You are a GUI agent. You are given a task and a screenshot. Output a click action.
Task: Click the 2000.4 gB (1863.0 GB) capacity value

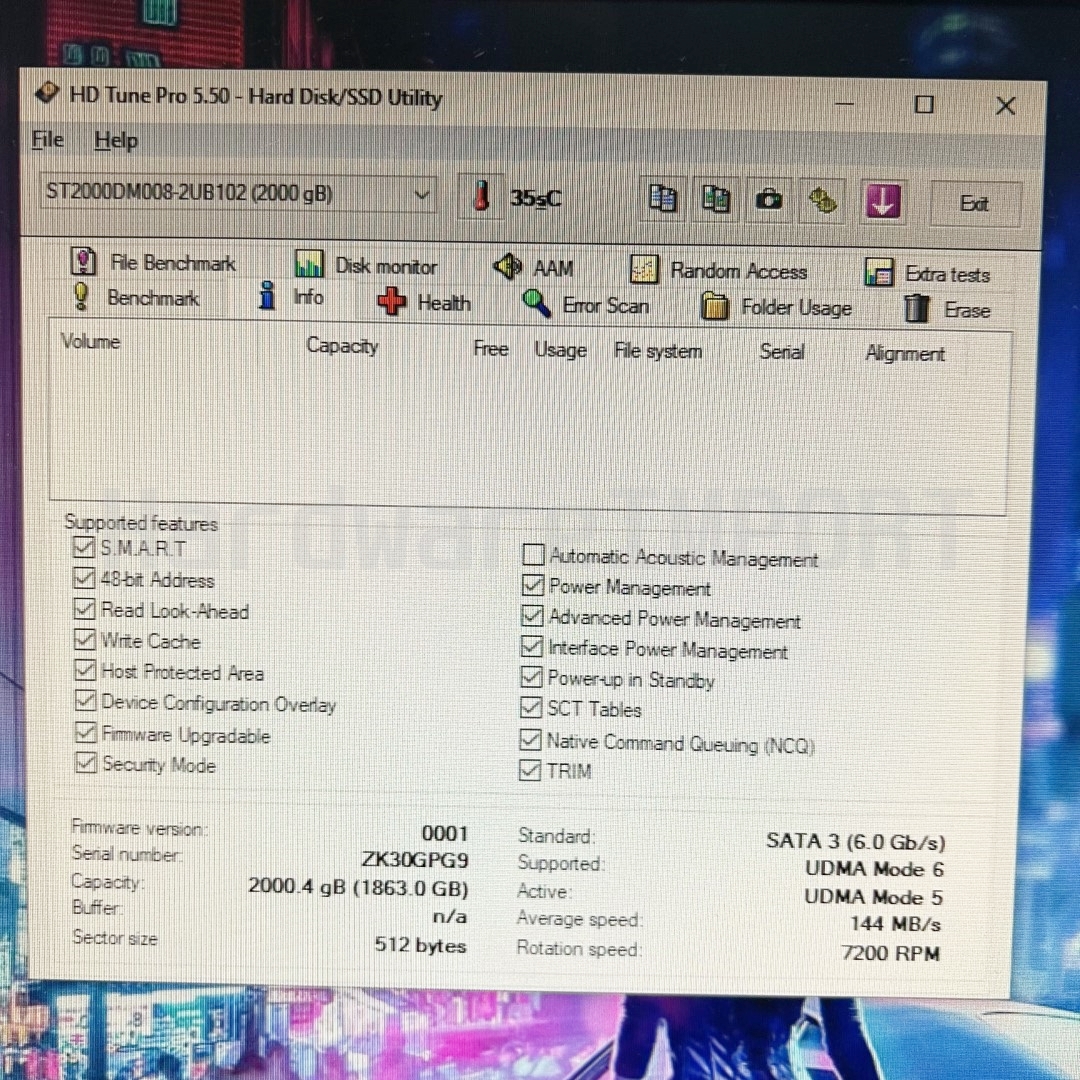358,886
